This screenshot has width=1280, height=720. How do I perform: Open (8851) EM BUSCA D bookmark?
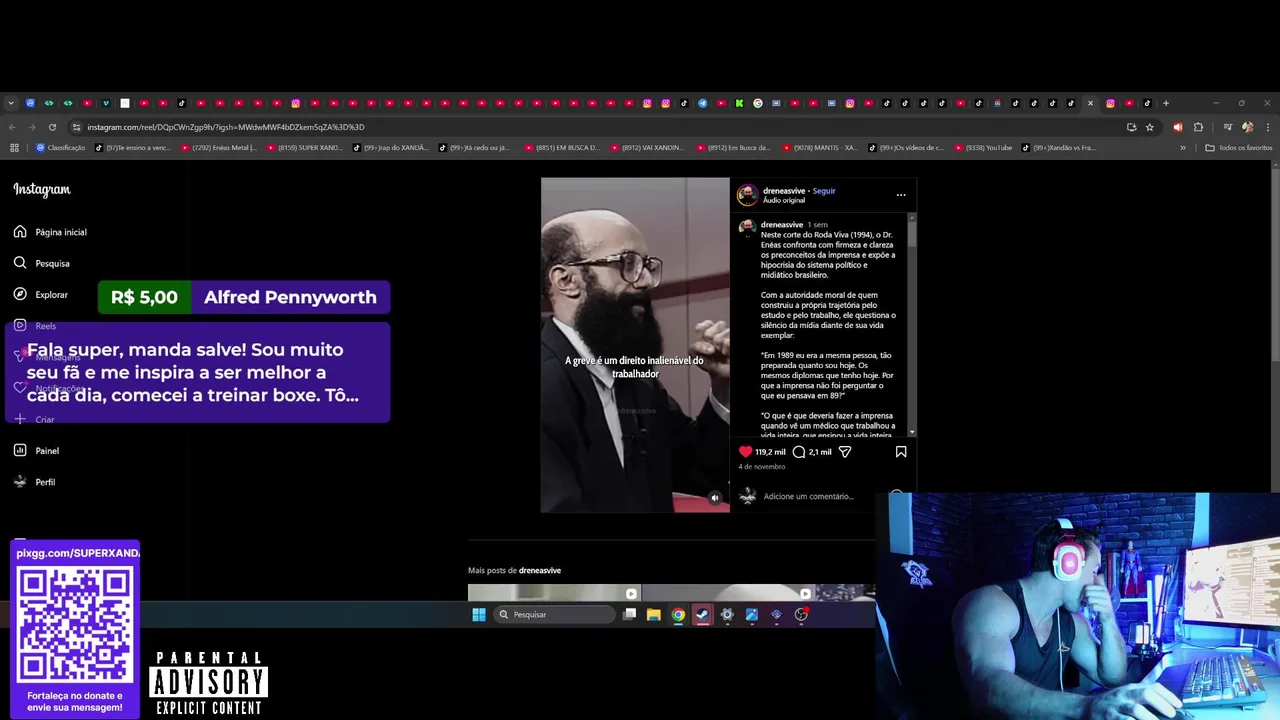point(562,148)
